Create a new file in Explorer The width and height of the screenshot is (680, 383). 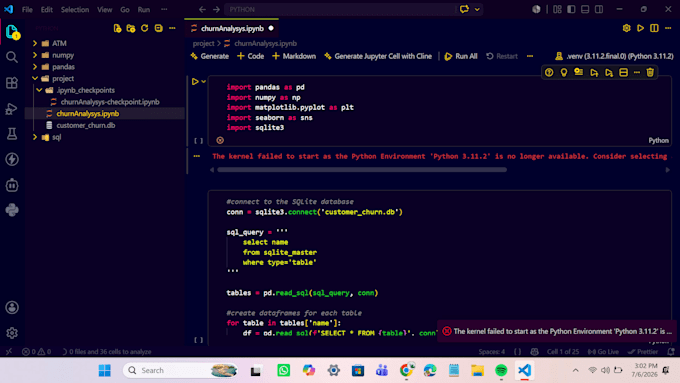coord(117,28)
